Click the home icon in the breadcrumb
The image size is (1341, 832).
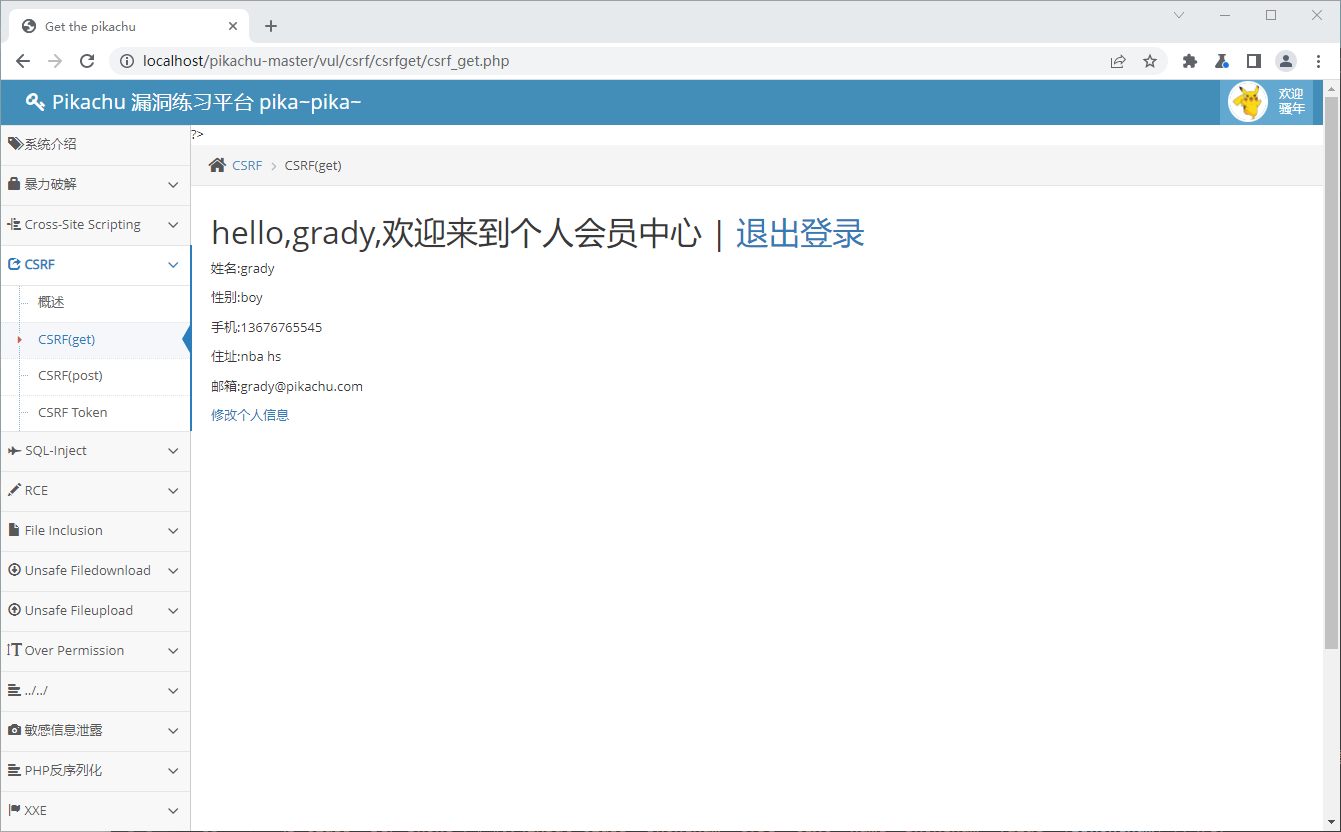[216, 164]
